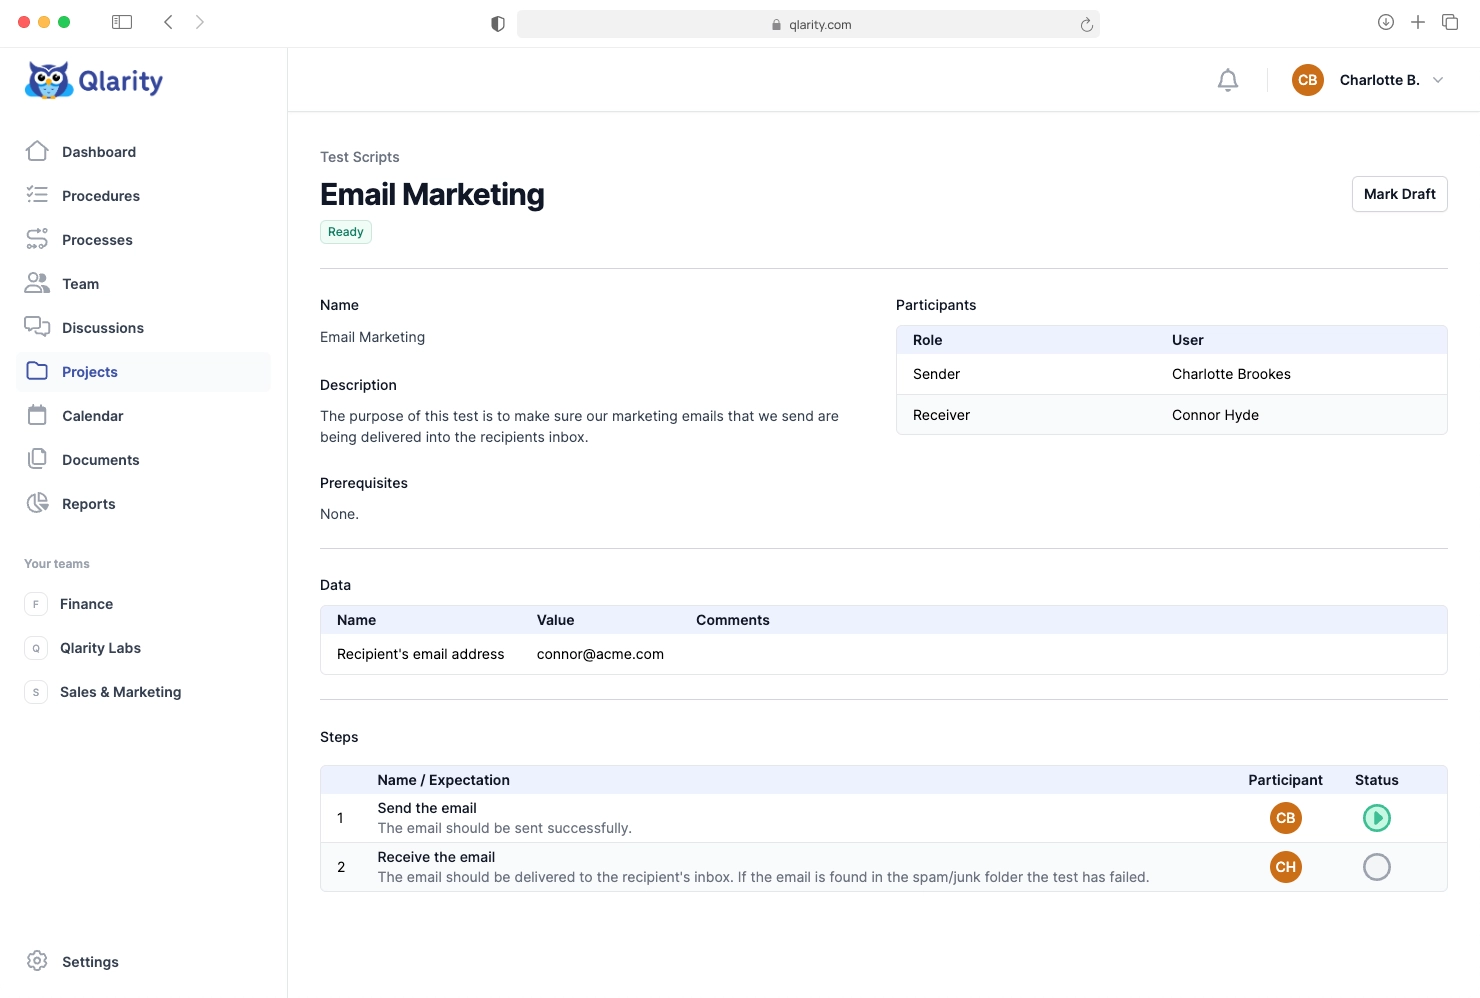Click the empty status circle for step 2
This screenshot has height=998, width=1480.
[x=1376, y=867]
